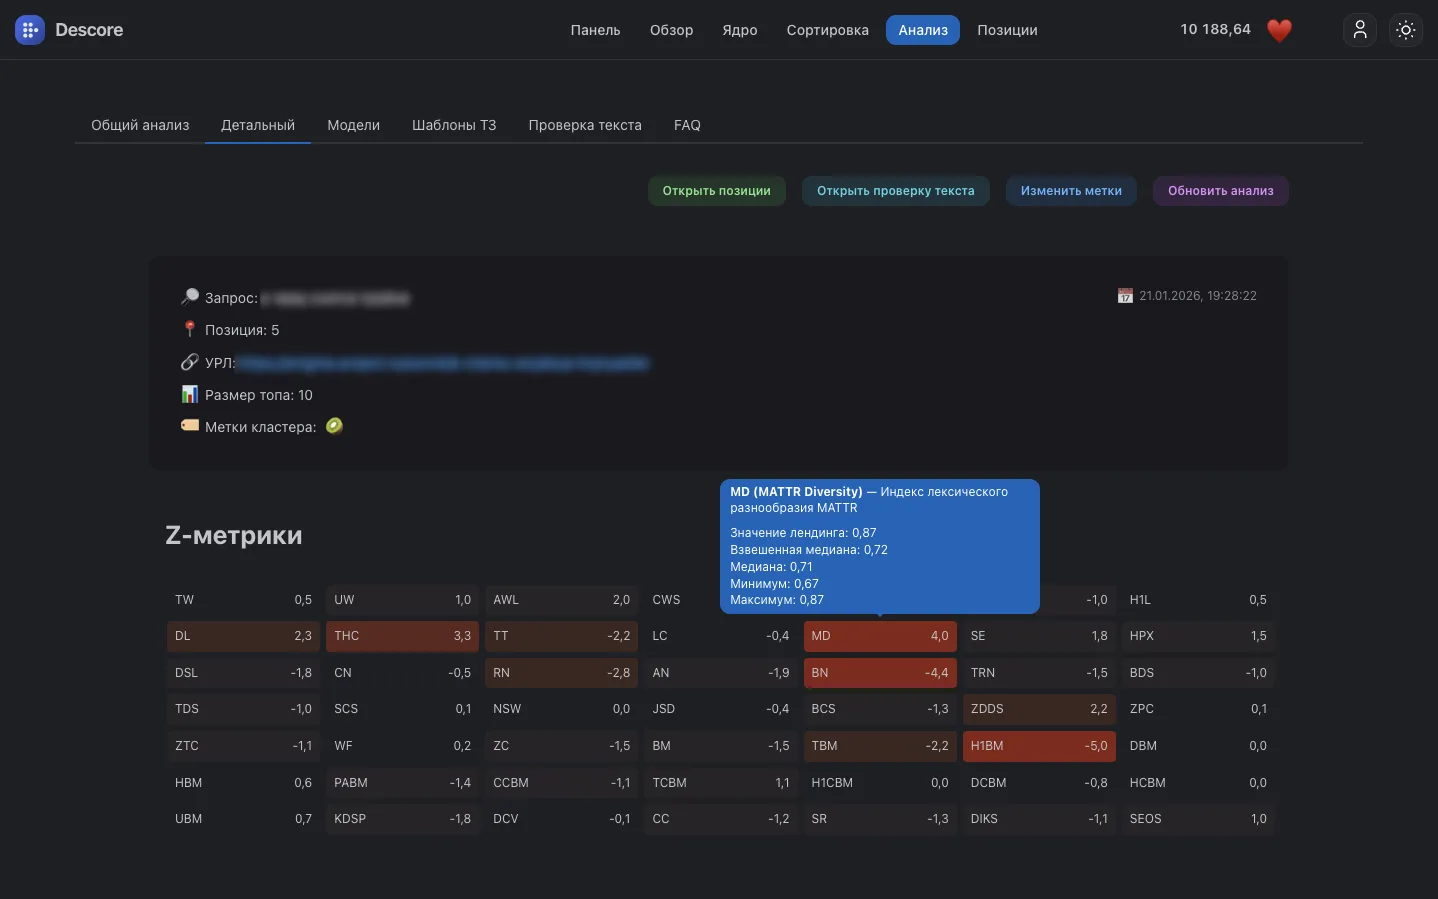The image size is (1438, 899).
Task: Click the Descore logo icon
Action: (x=30, y=30)
